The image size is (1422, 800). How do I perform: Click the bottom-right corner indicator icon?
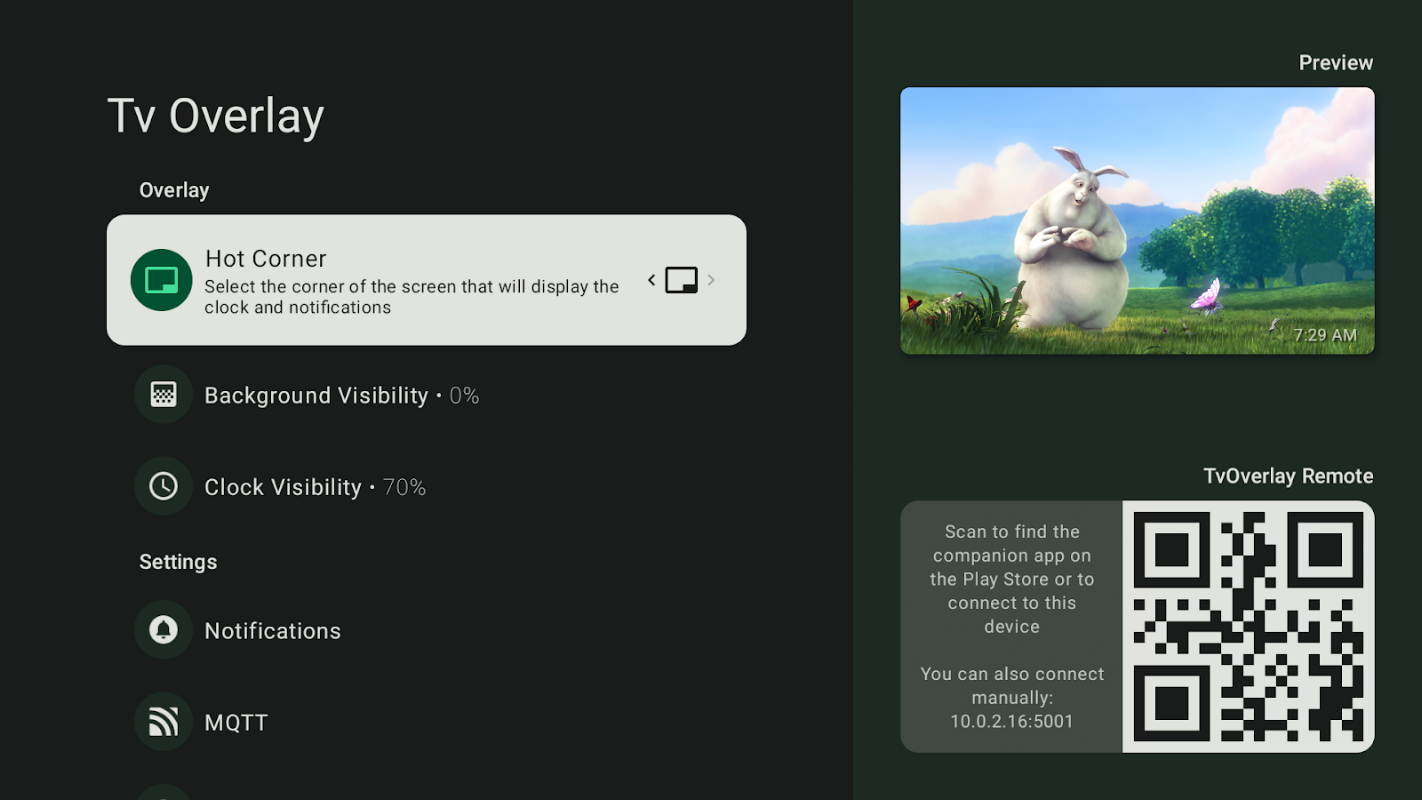point(681,280)
